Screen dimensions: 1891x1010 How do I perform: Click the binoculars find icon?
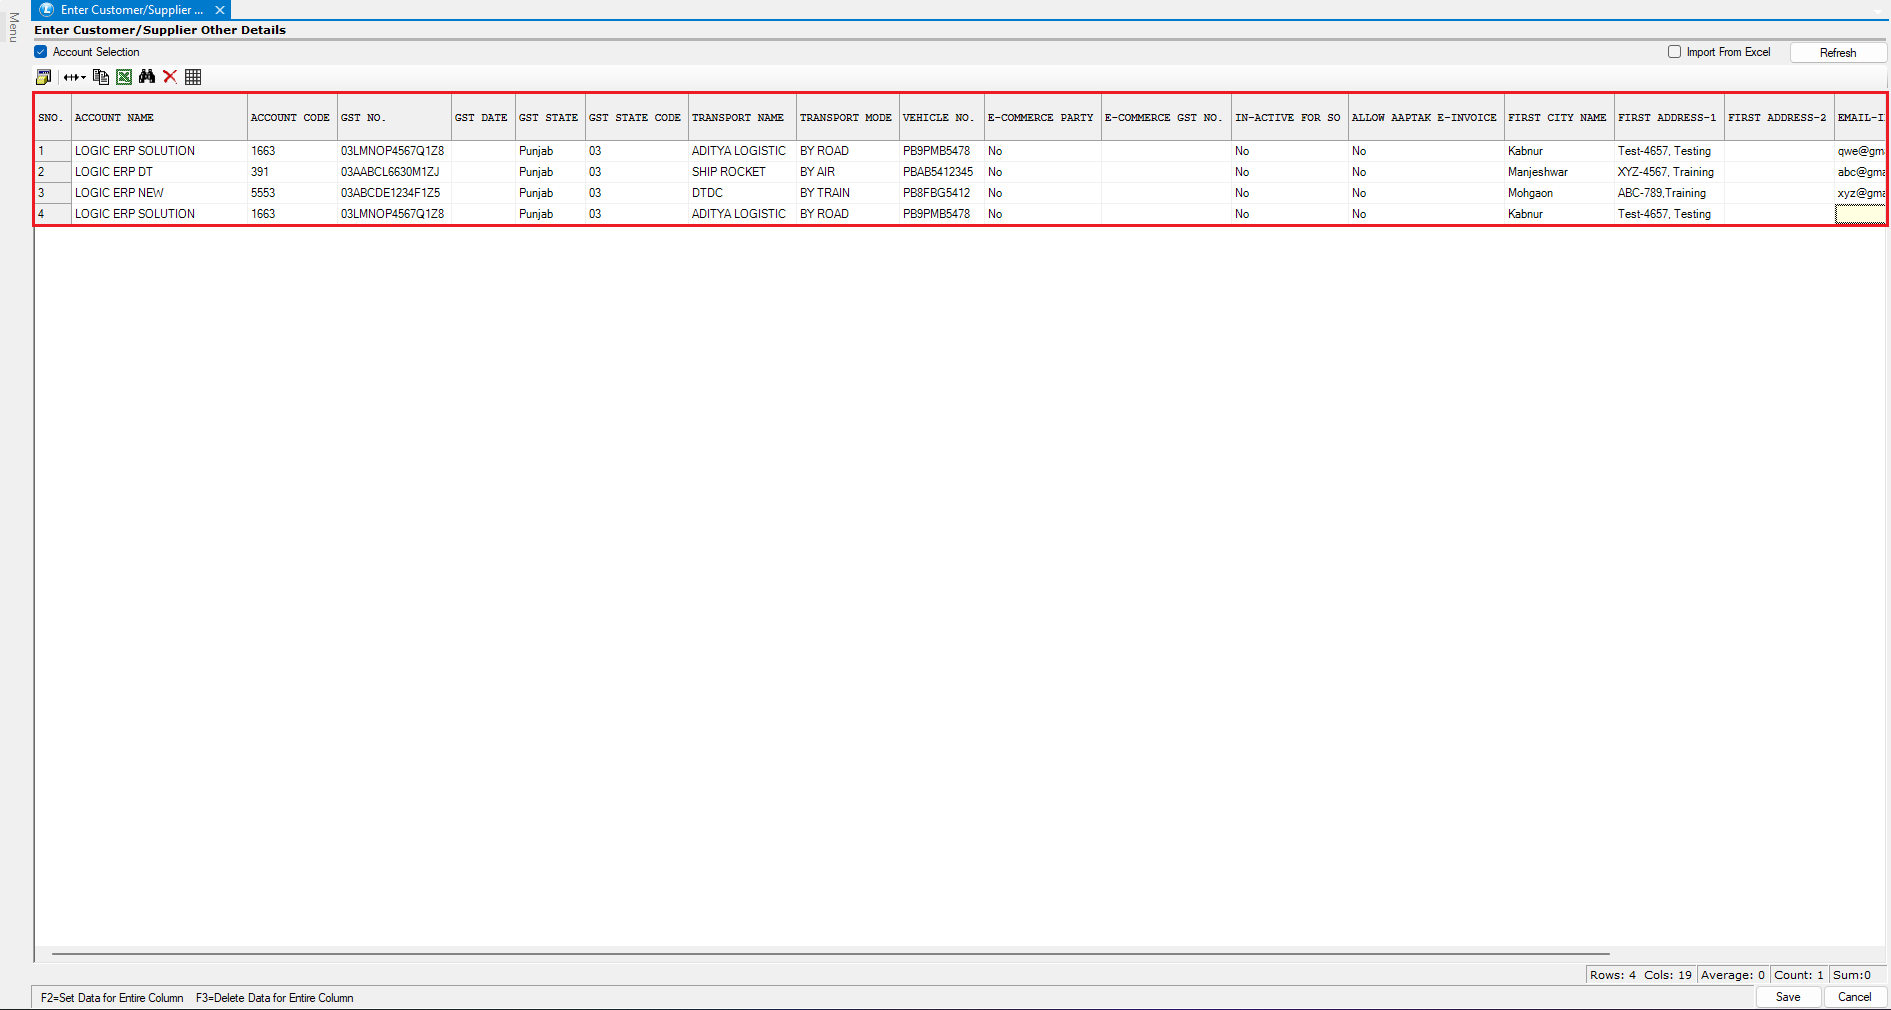tap(147, 77)
